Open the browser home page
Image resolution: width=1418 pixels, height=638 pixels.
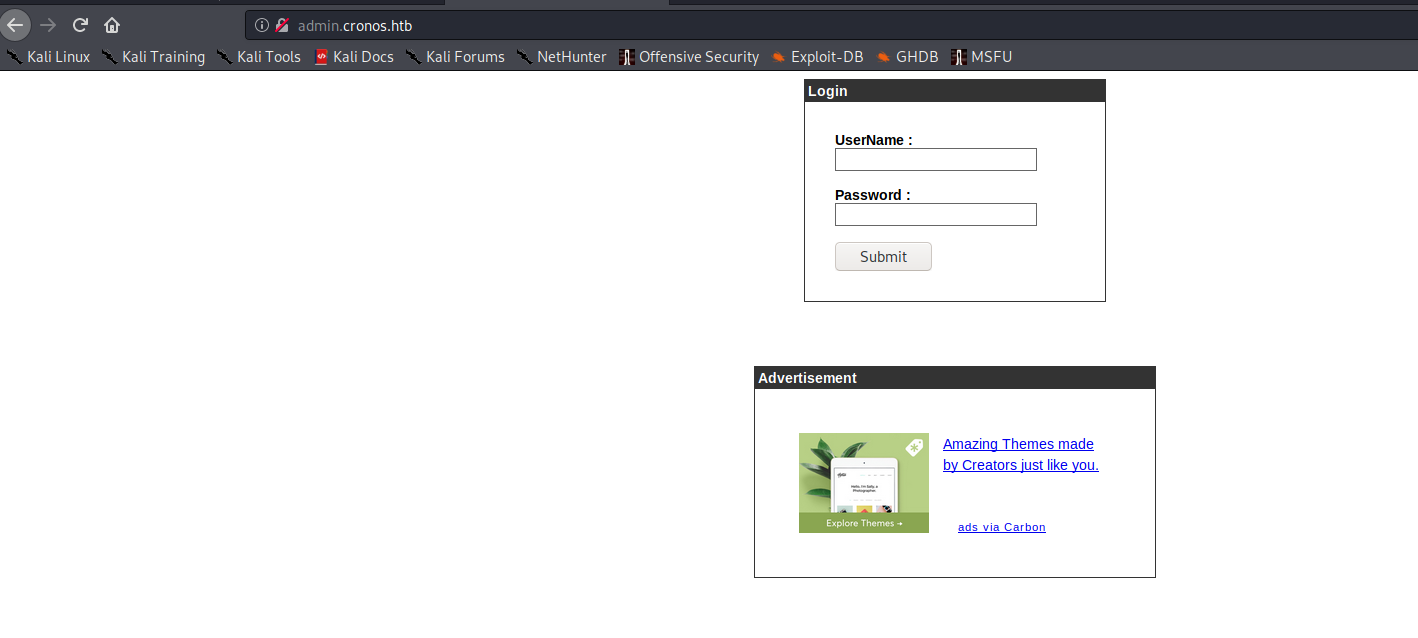click(111, 25)
